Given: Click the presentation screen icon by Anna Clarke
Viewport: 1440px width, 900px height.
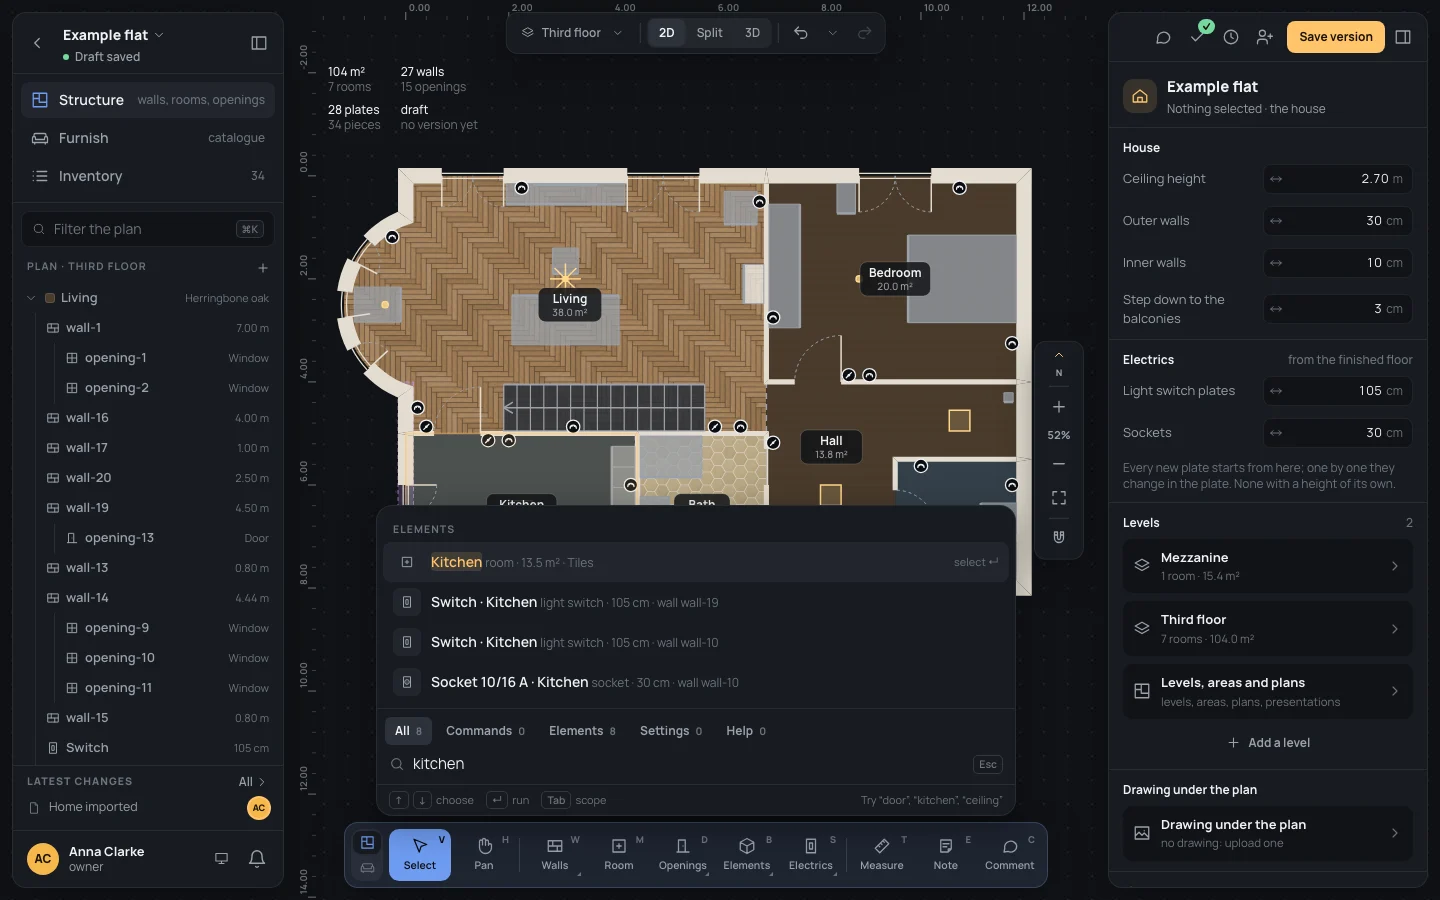Looking at the screenshot, I should tap(222, 858).
